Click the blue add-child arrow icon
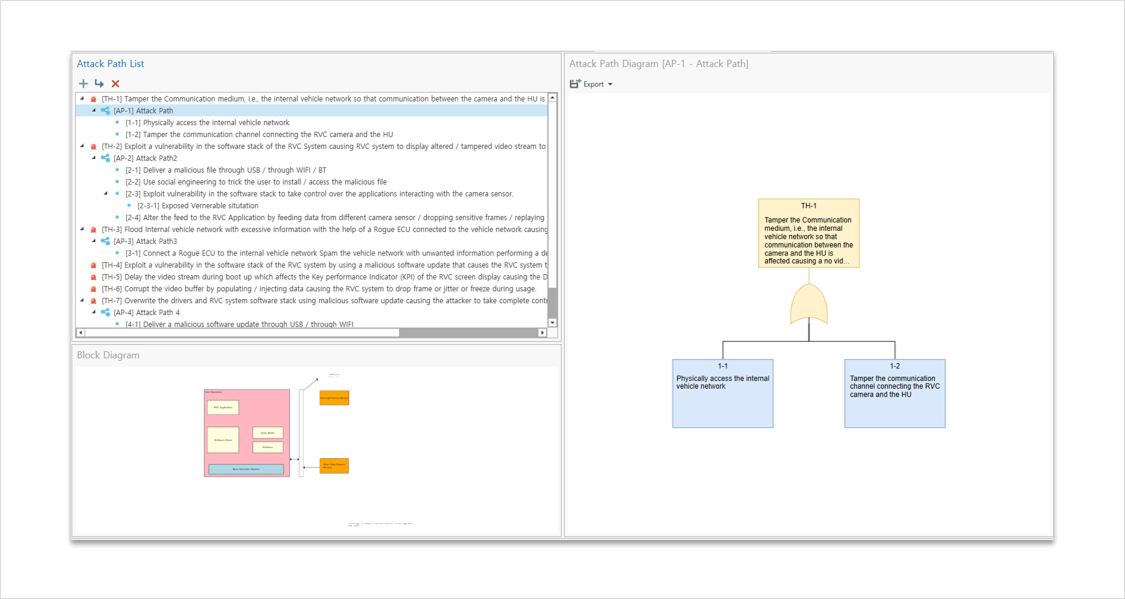 99,84
